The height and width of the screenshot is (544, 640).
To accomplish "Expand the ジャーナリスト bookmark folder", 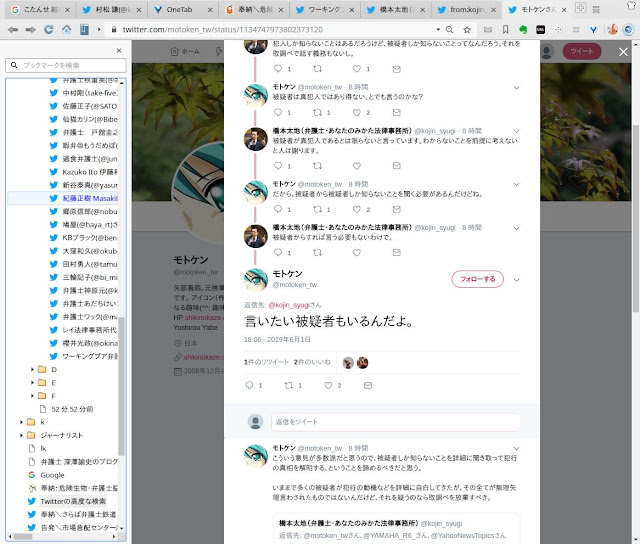I will pos(21,435).
